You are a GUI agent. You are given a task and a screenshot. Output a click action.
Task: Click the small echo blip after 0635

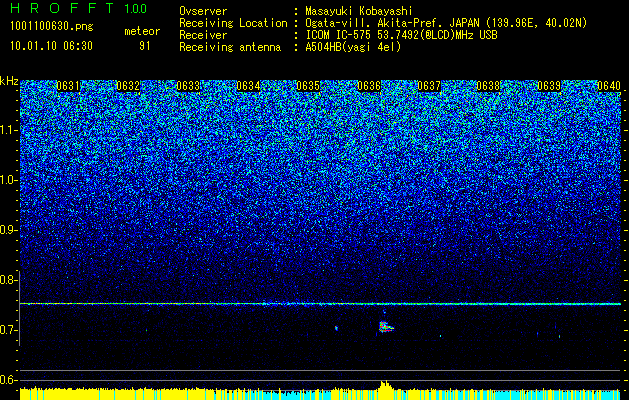pos(336,328)
